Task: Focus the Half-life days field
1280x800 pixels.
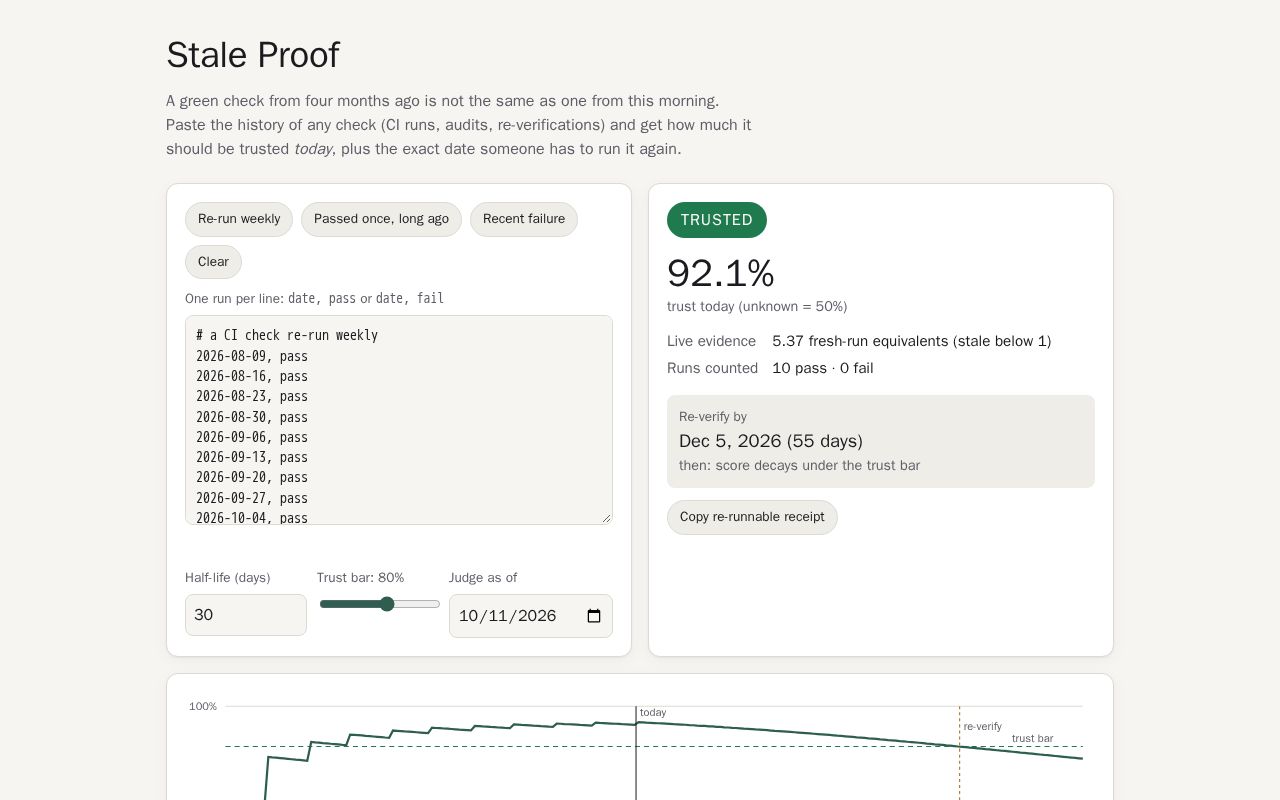Action: (x=246, y=615)
